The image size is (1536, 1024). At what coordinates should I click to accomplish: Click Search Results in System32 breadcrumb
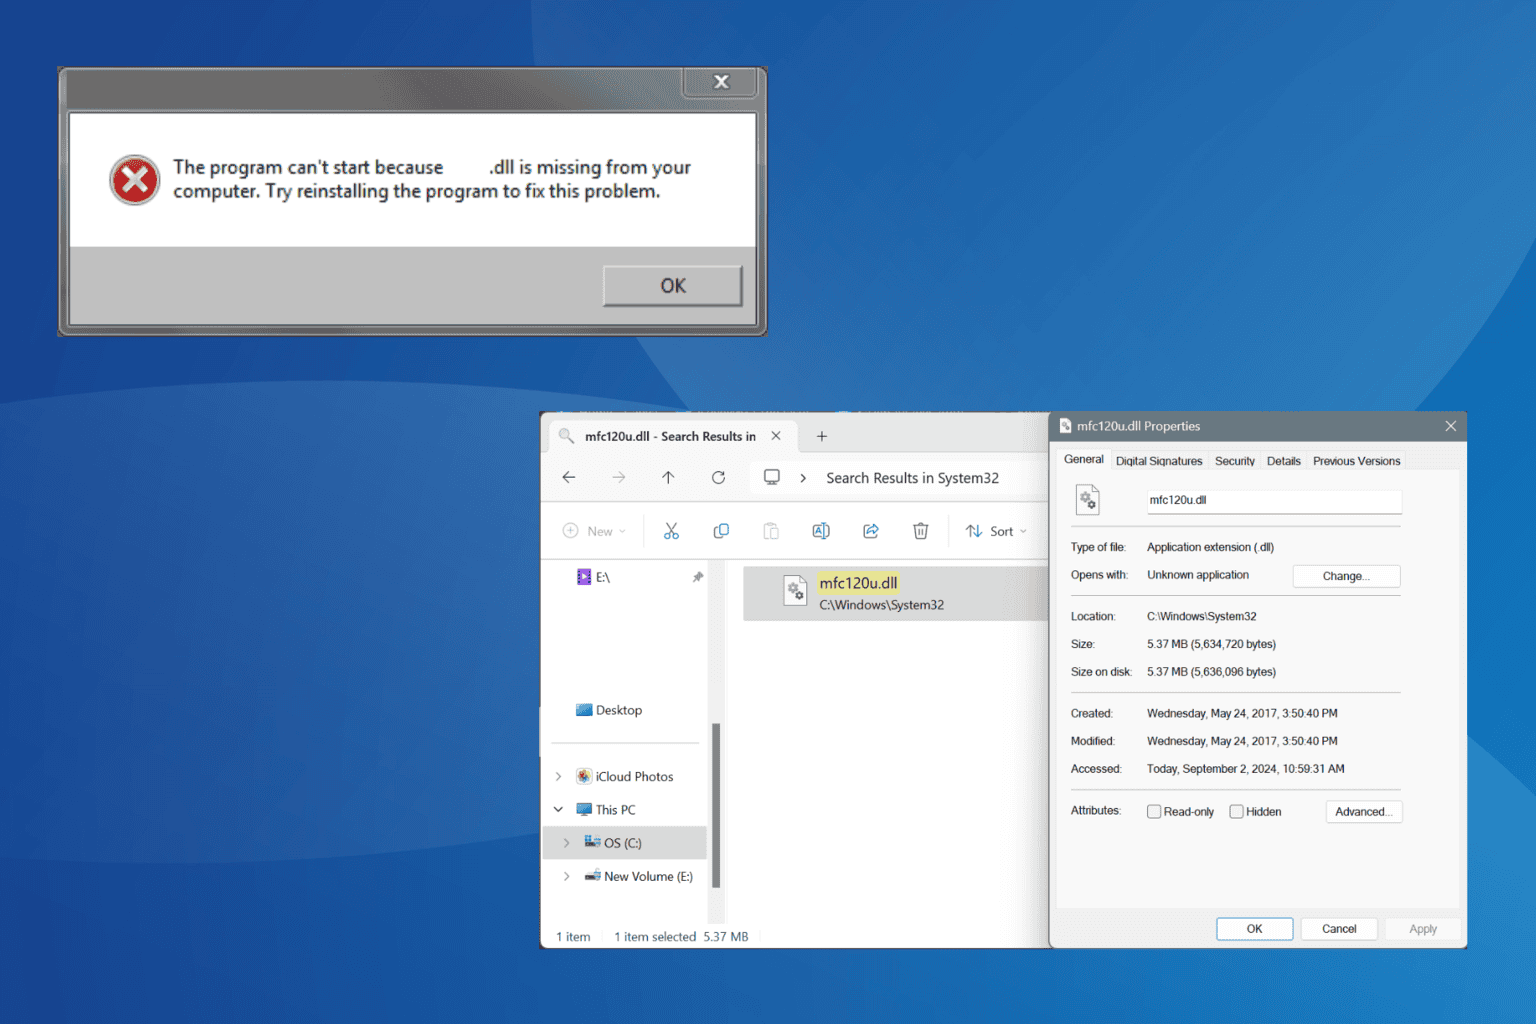[x=912, y=478]
